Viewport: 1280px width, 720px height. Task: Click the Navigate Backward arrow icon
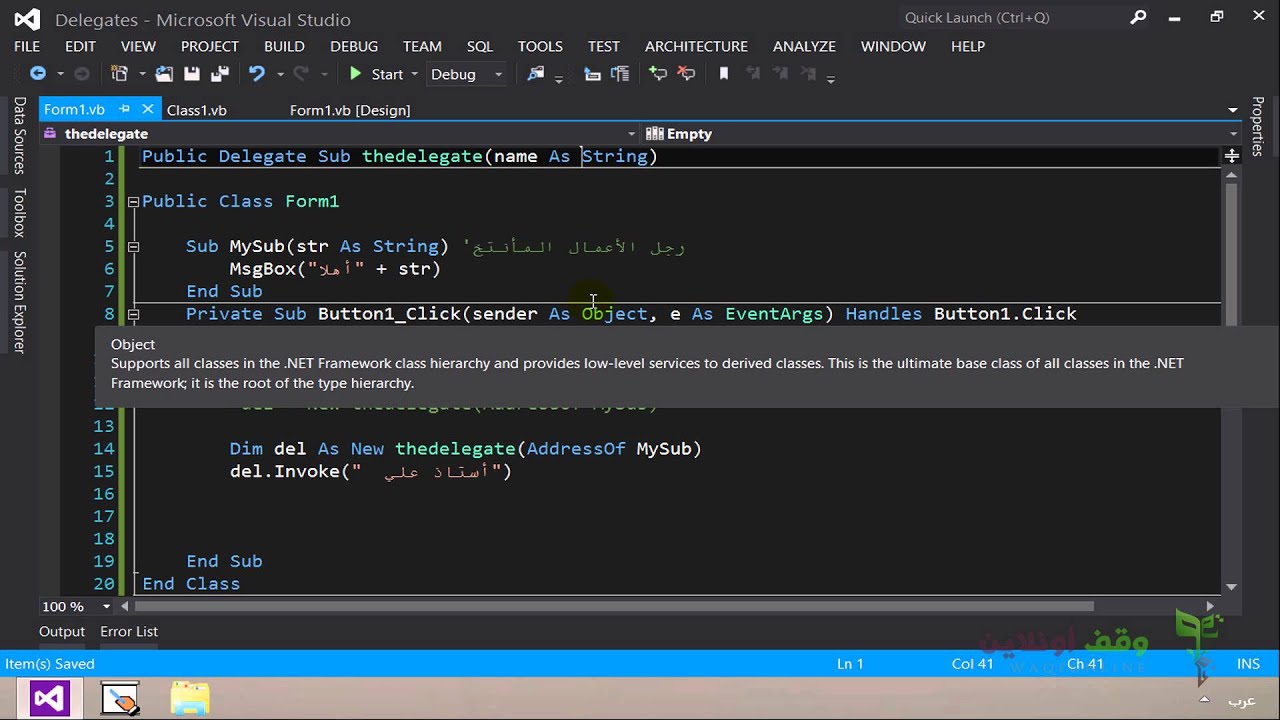point(38,73)
